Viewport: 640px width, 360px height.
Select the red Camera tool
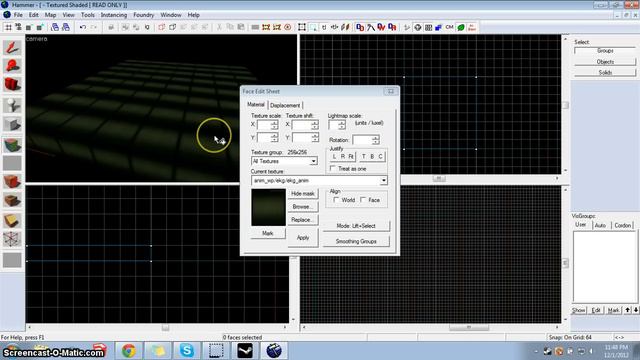click(12, 84)
